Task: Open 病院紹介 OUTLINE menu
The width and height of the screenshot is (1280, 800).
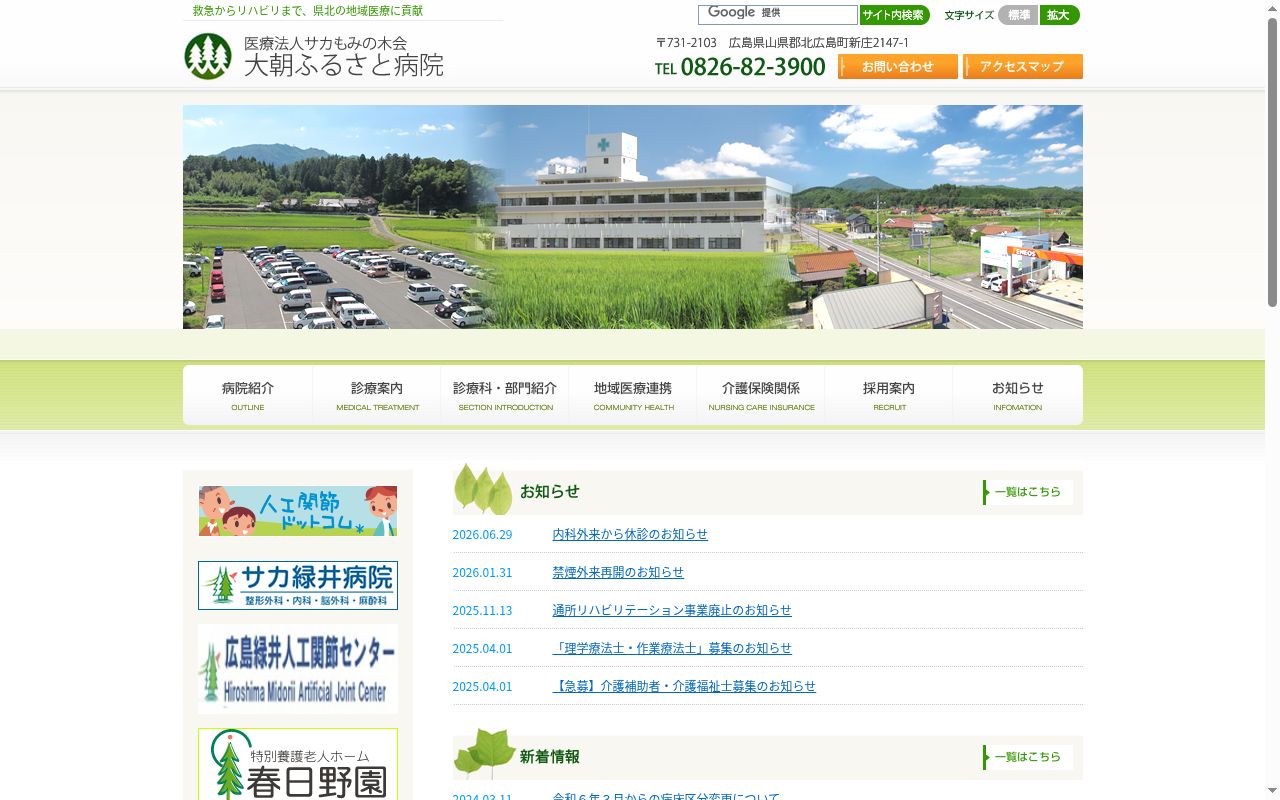Action: point(248,395)
